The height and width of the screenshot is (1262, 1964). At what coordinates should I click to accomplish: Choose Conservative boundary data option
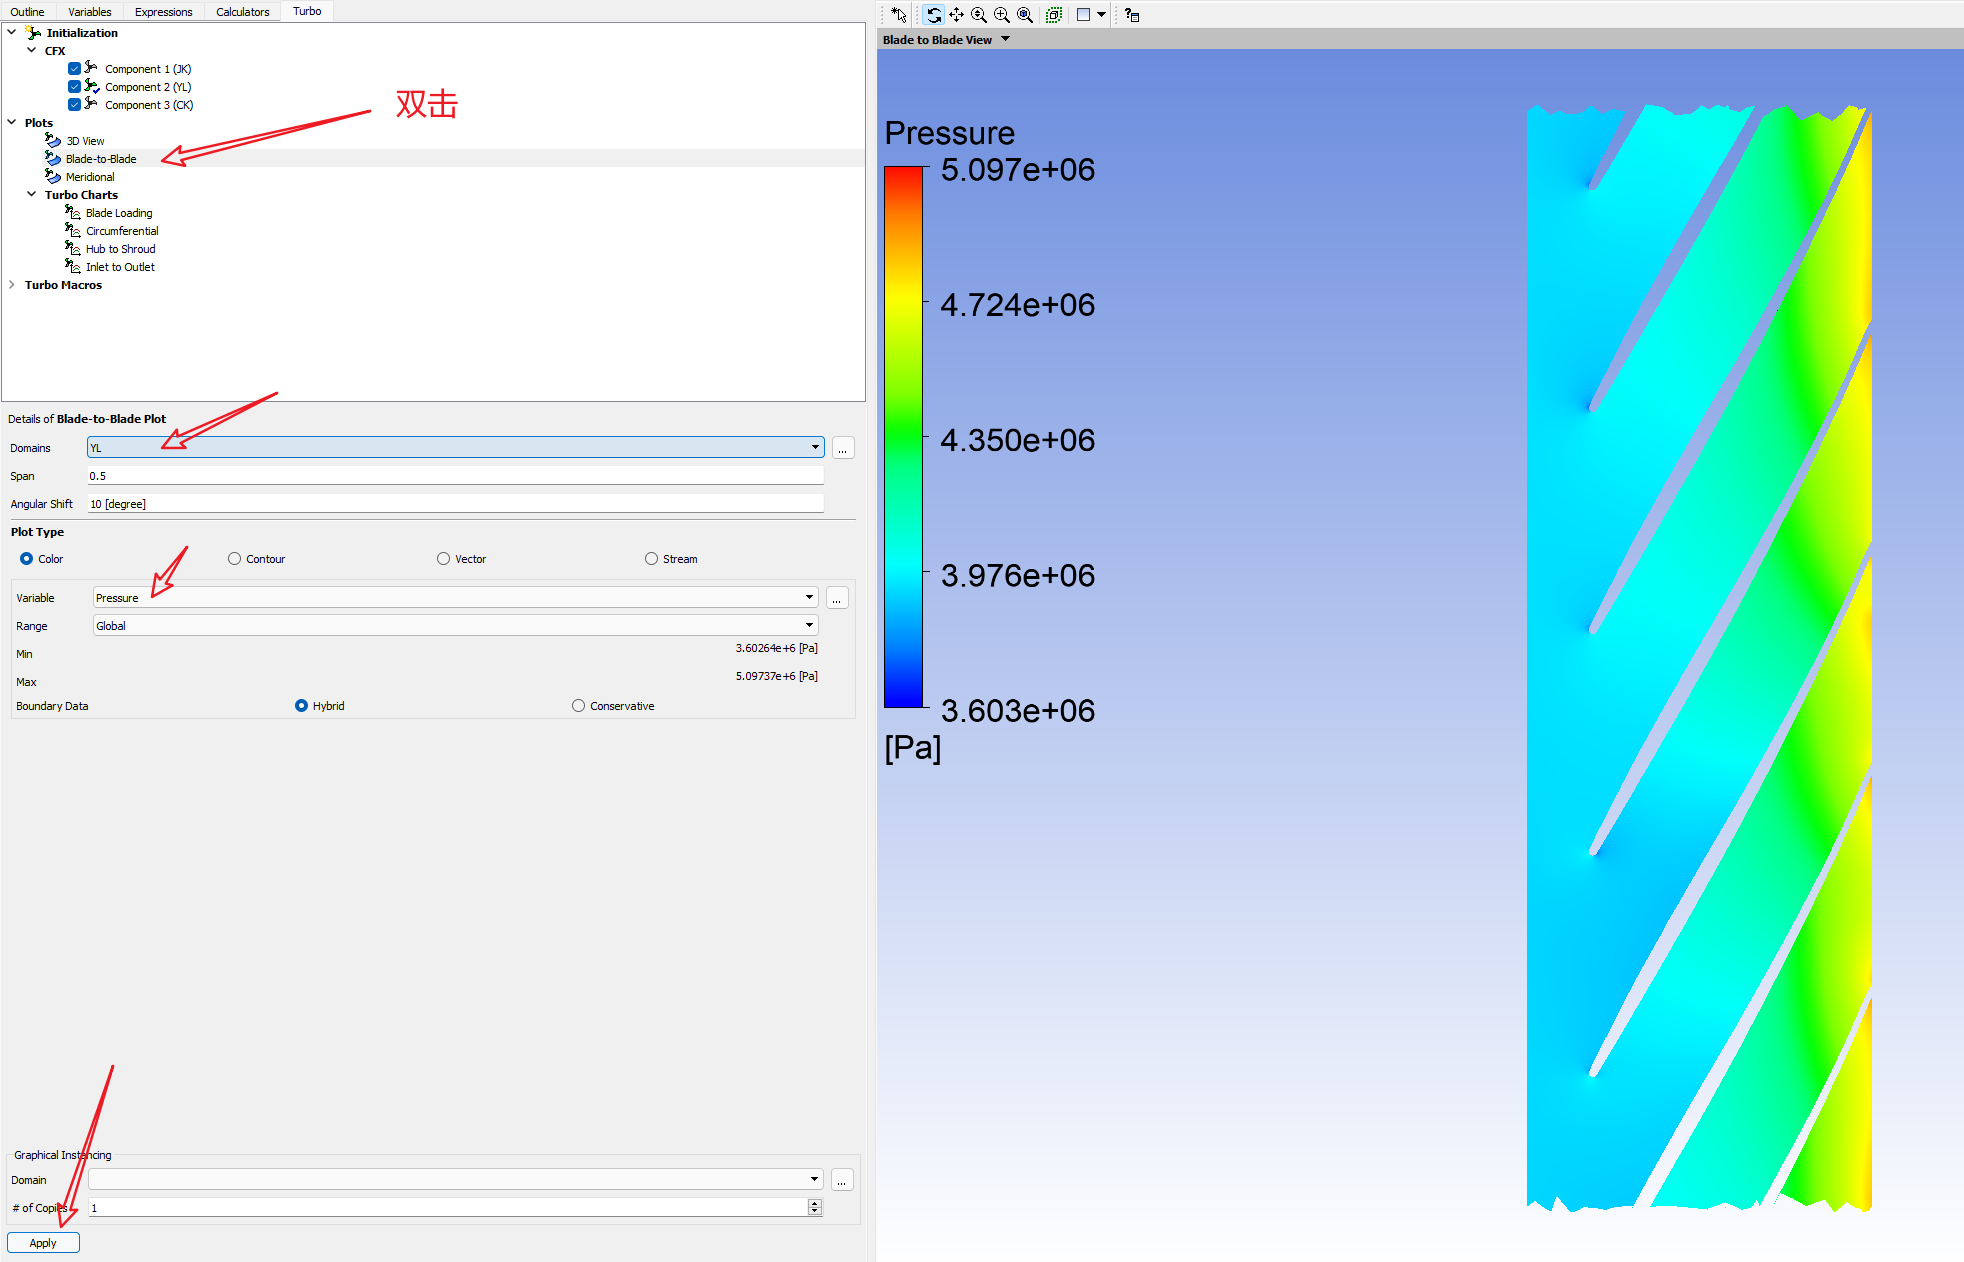[x=578, y=706]
